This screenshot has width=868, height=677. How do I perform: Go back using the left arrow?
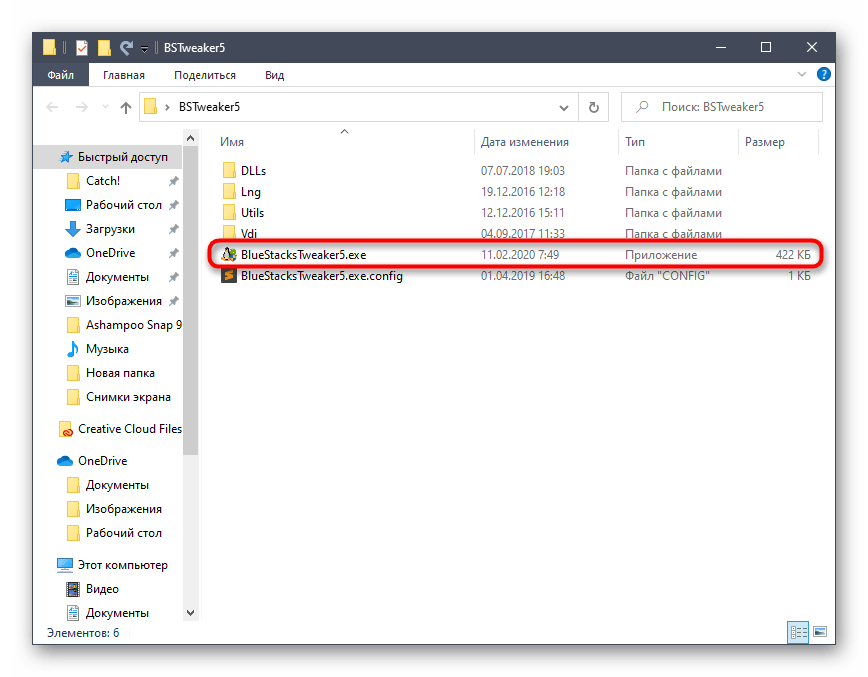coord(52,107)
